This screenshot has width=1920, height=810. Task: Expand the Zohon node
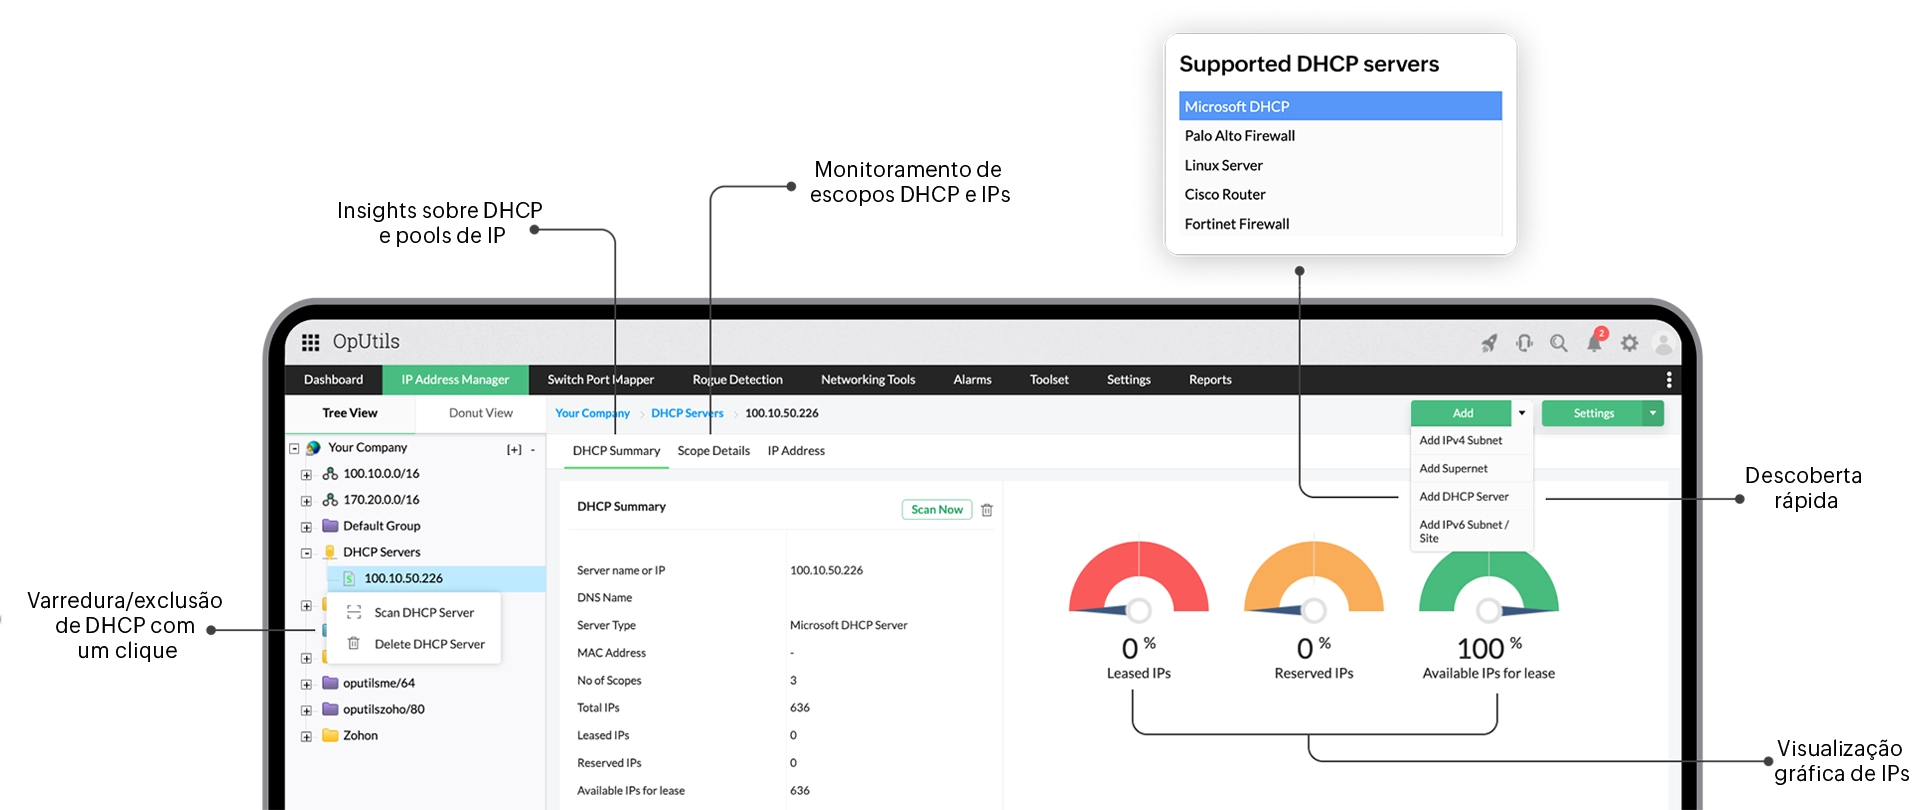pos(306,737)
